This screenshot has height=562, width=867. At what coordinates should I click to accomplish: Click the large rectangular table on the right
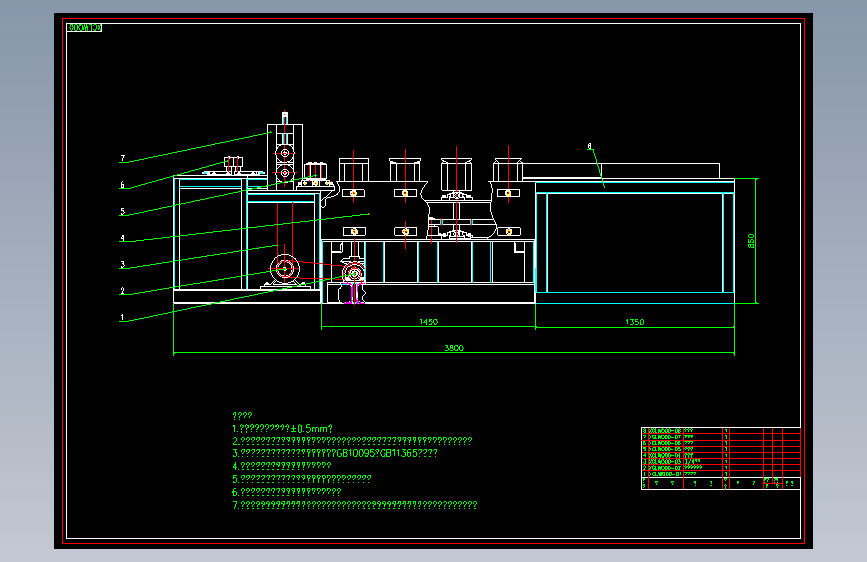[635, 242]
